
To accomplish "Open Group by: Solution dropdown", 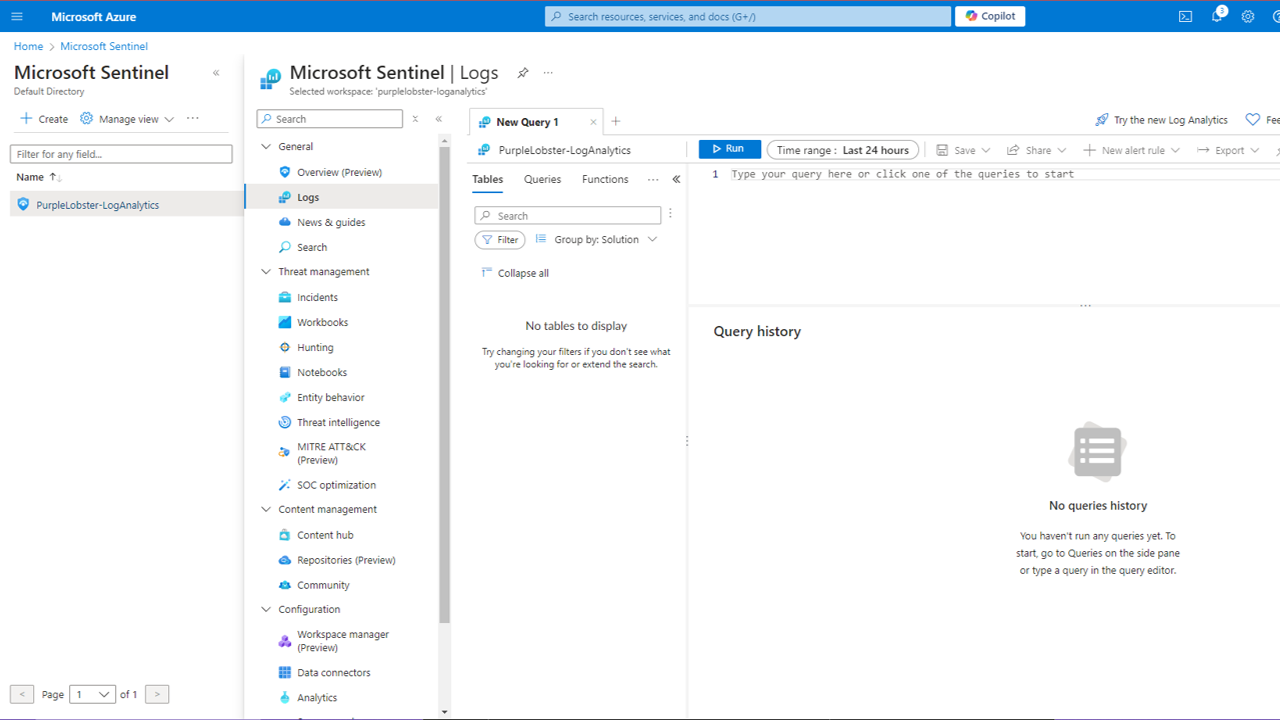I will pyautogui.click(x=597, y=240).
